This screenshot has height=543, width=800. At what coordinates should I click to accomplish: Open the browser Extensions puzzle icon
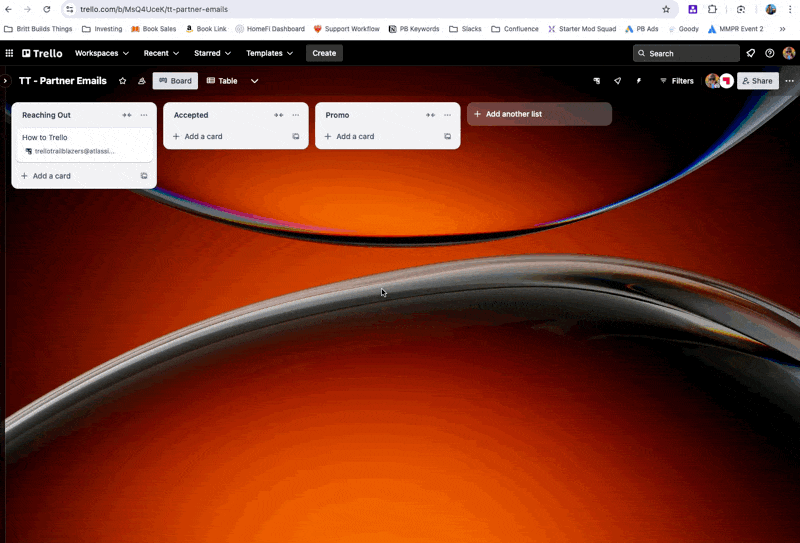click(x=712, y=9)
